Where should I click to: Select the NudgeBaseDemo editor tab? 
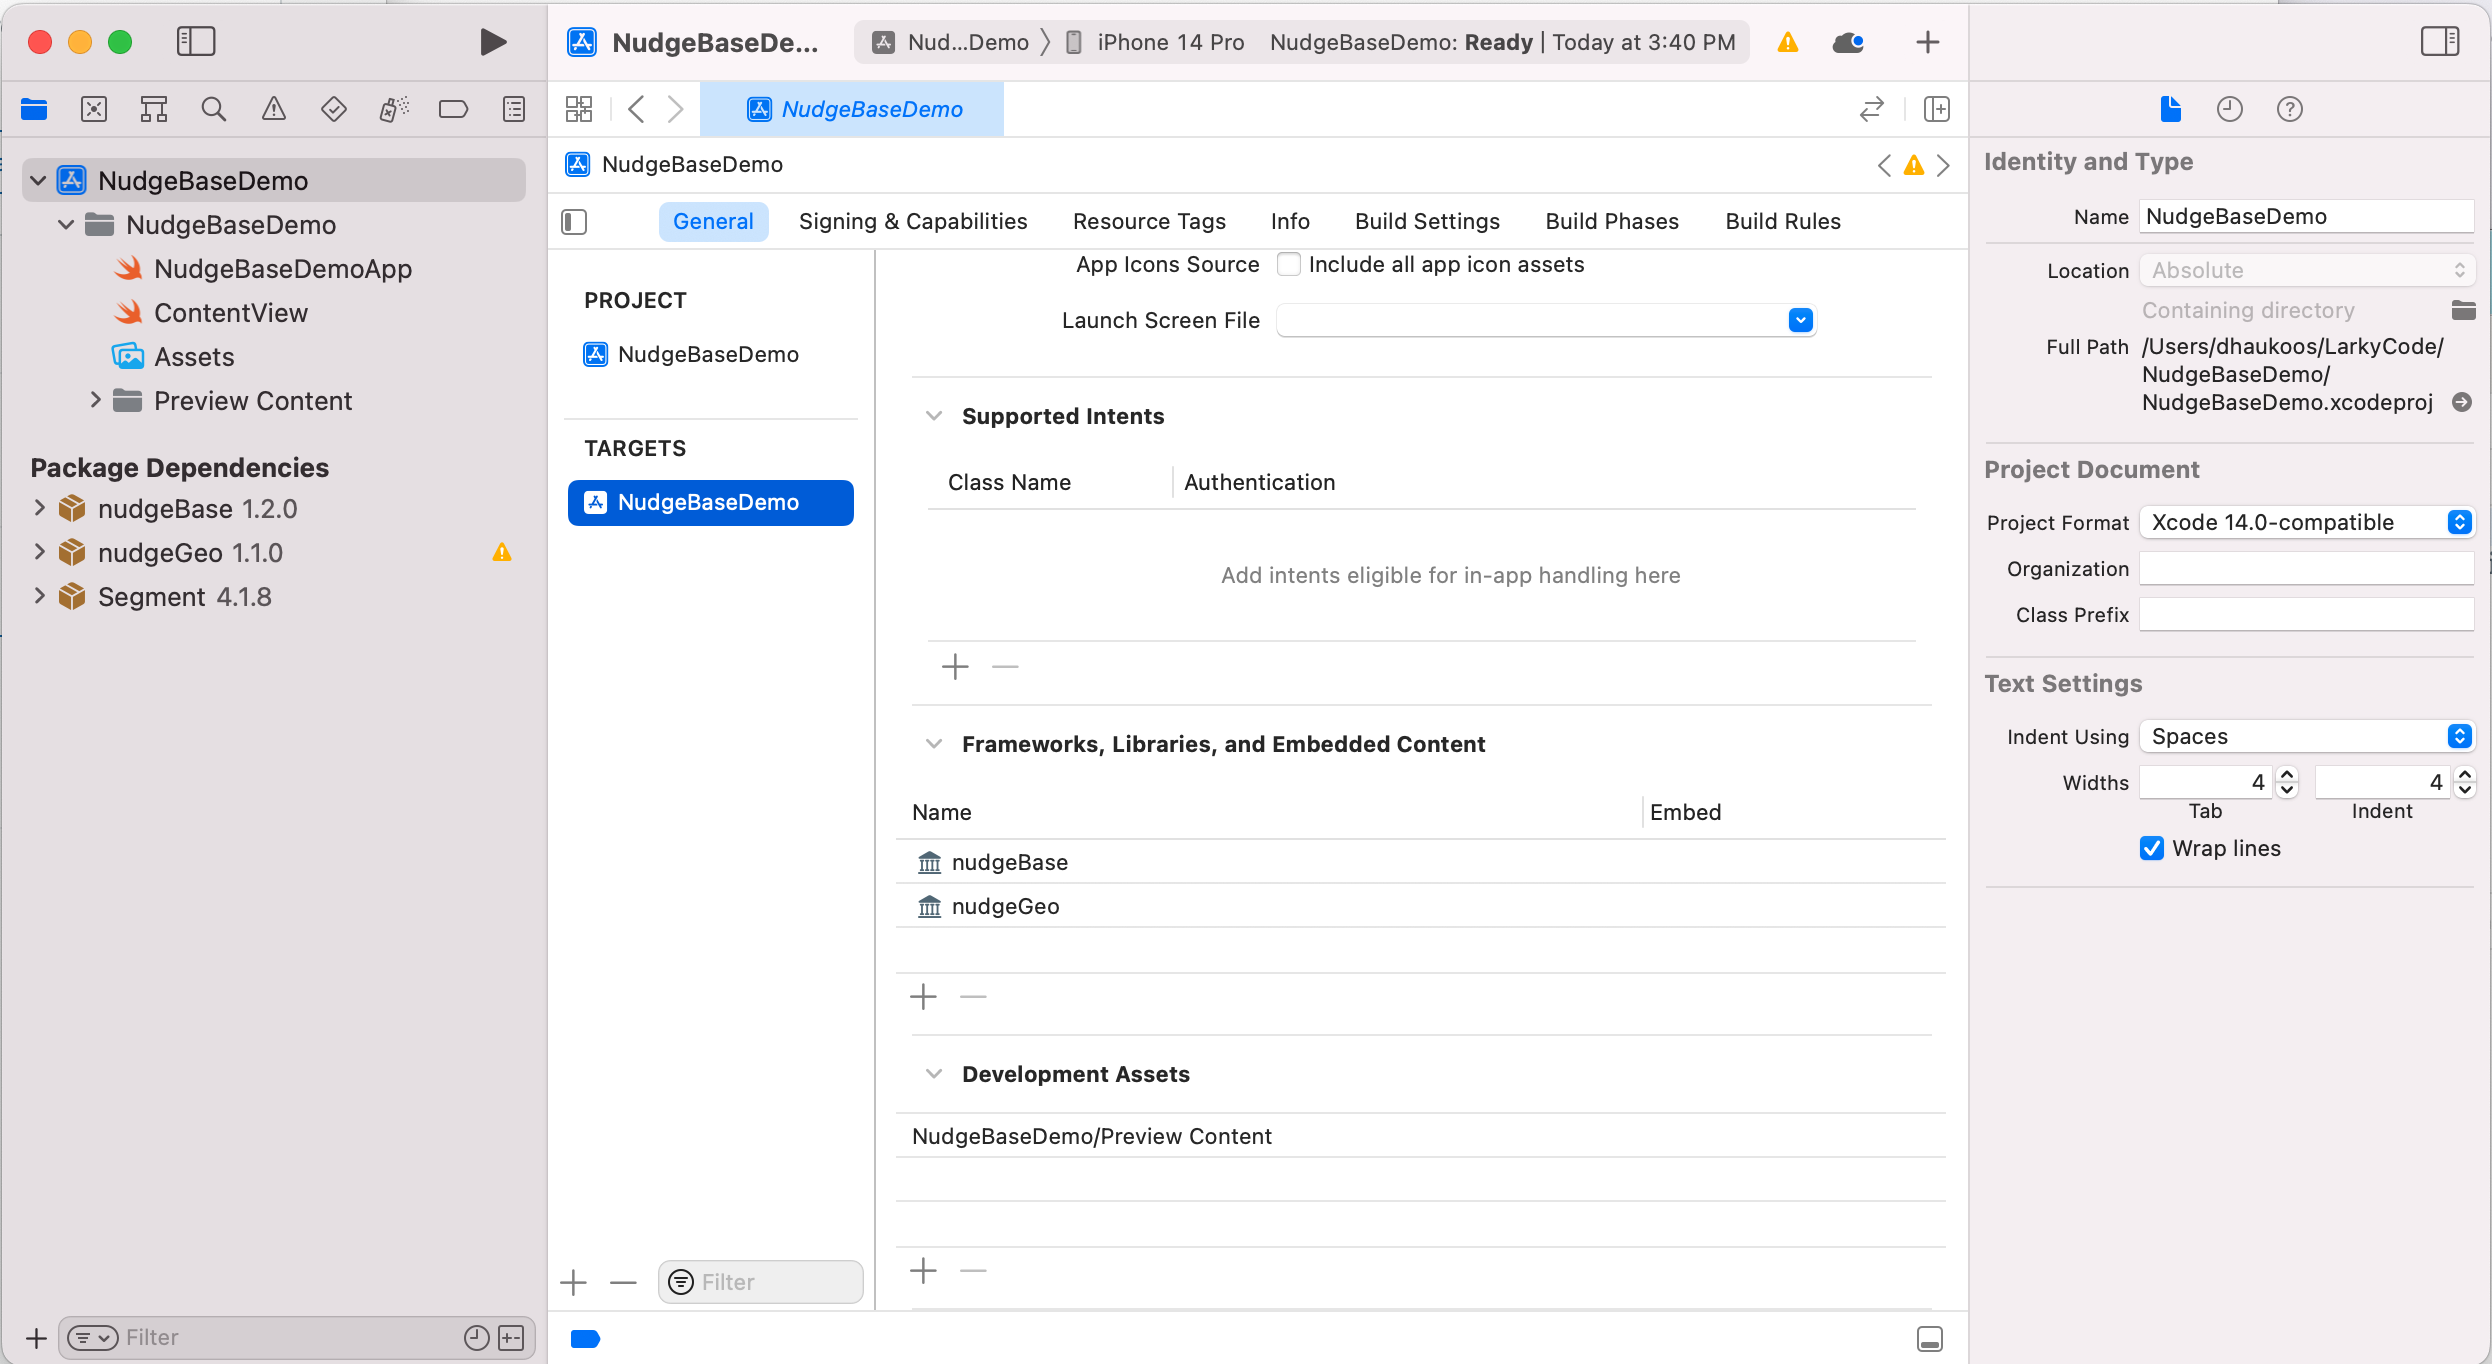[852, 109]
